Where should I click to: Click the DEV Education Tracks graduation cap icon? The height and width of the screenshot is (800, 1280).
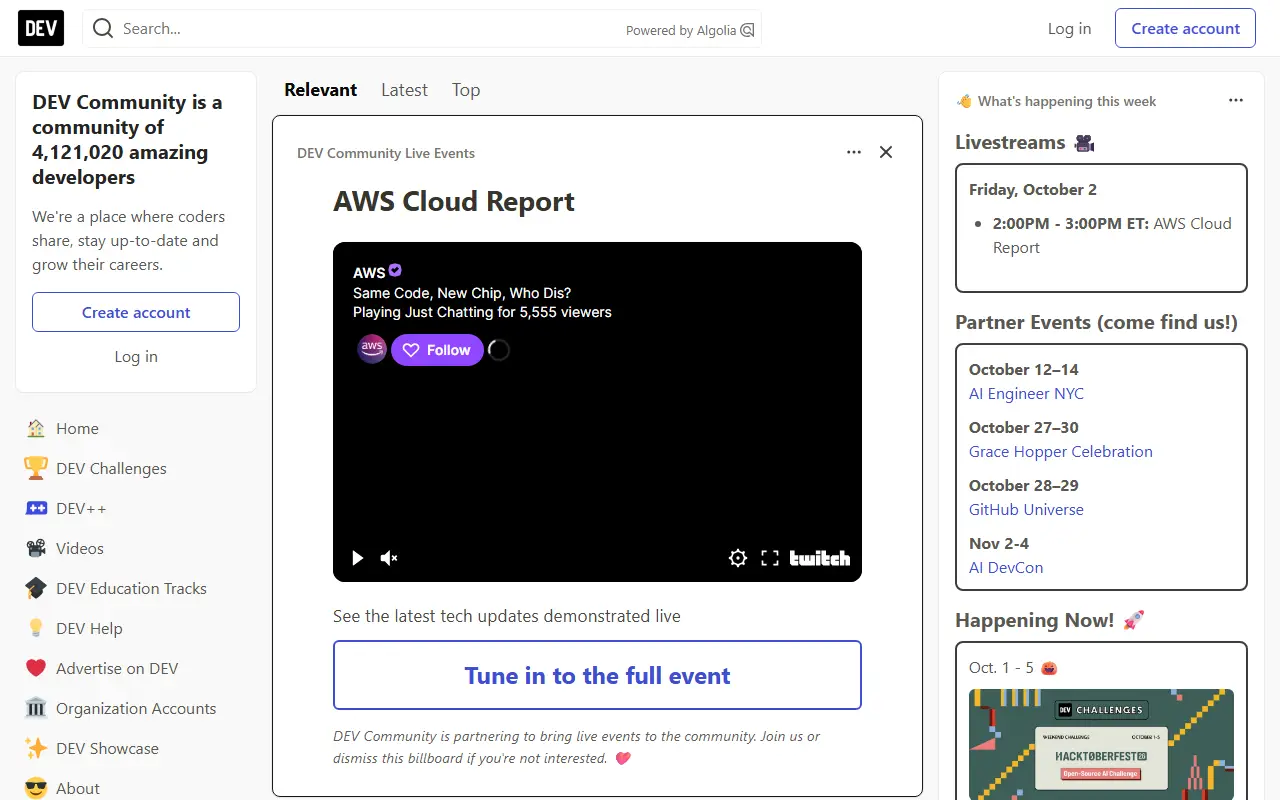[36, 588]
